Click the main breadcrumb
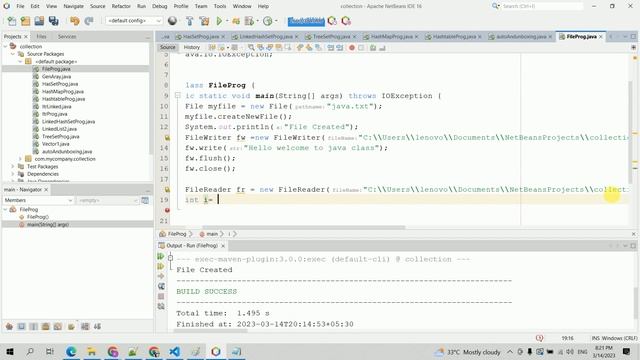This screenshot has height=360, width=640. pyautogui.click(x=212, y=234)
